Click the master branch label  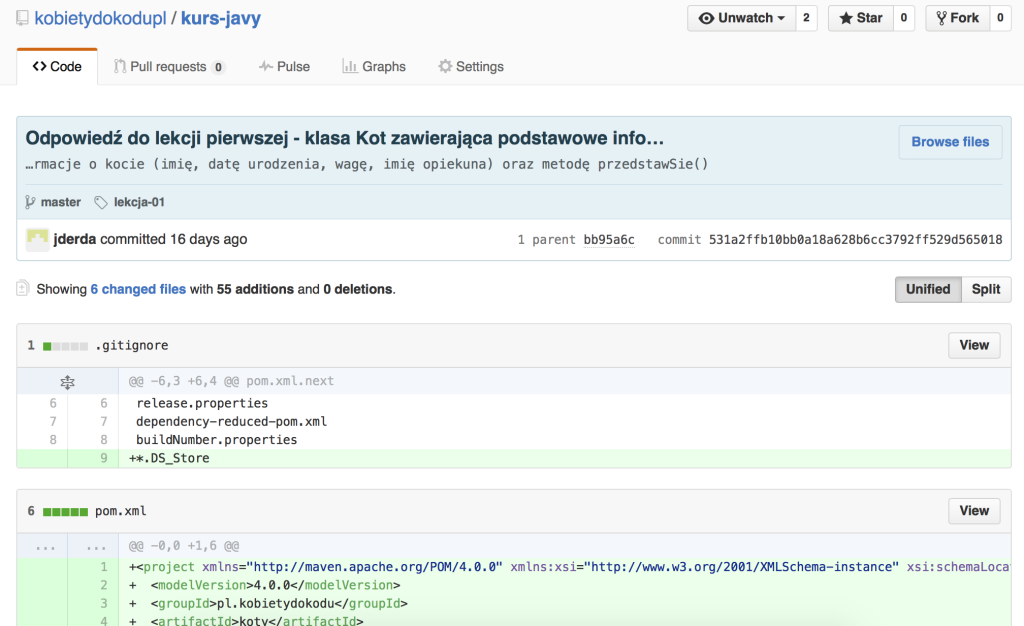pos(61,202)
